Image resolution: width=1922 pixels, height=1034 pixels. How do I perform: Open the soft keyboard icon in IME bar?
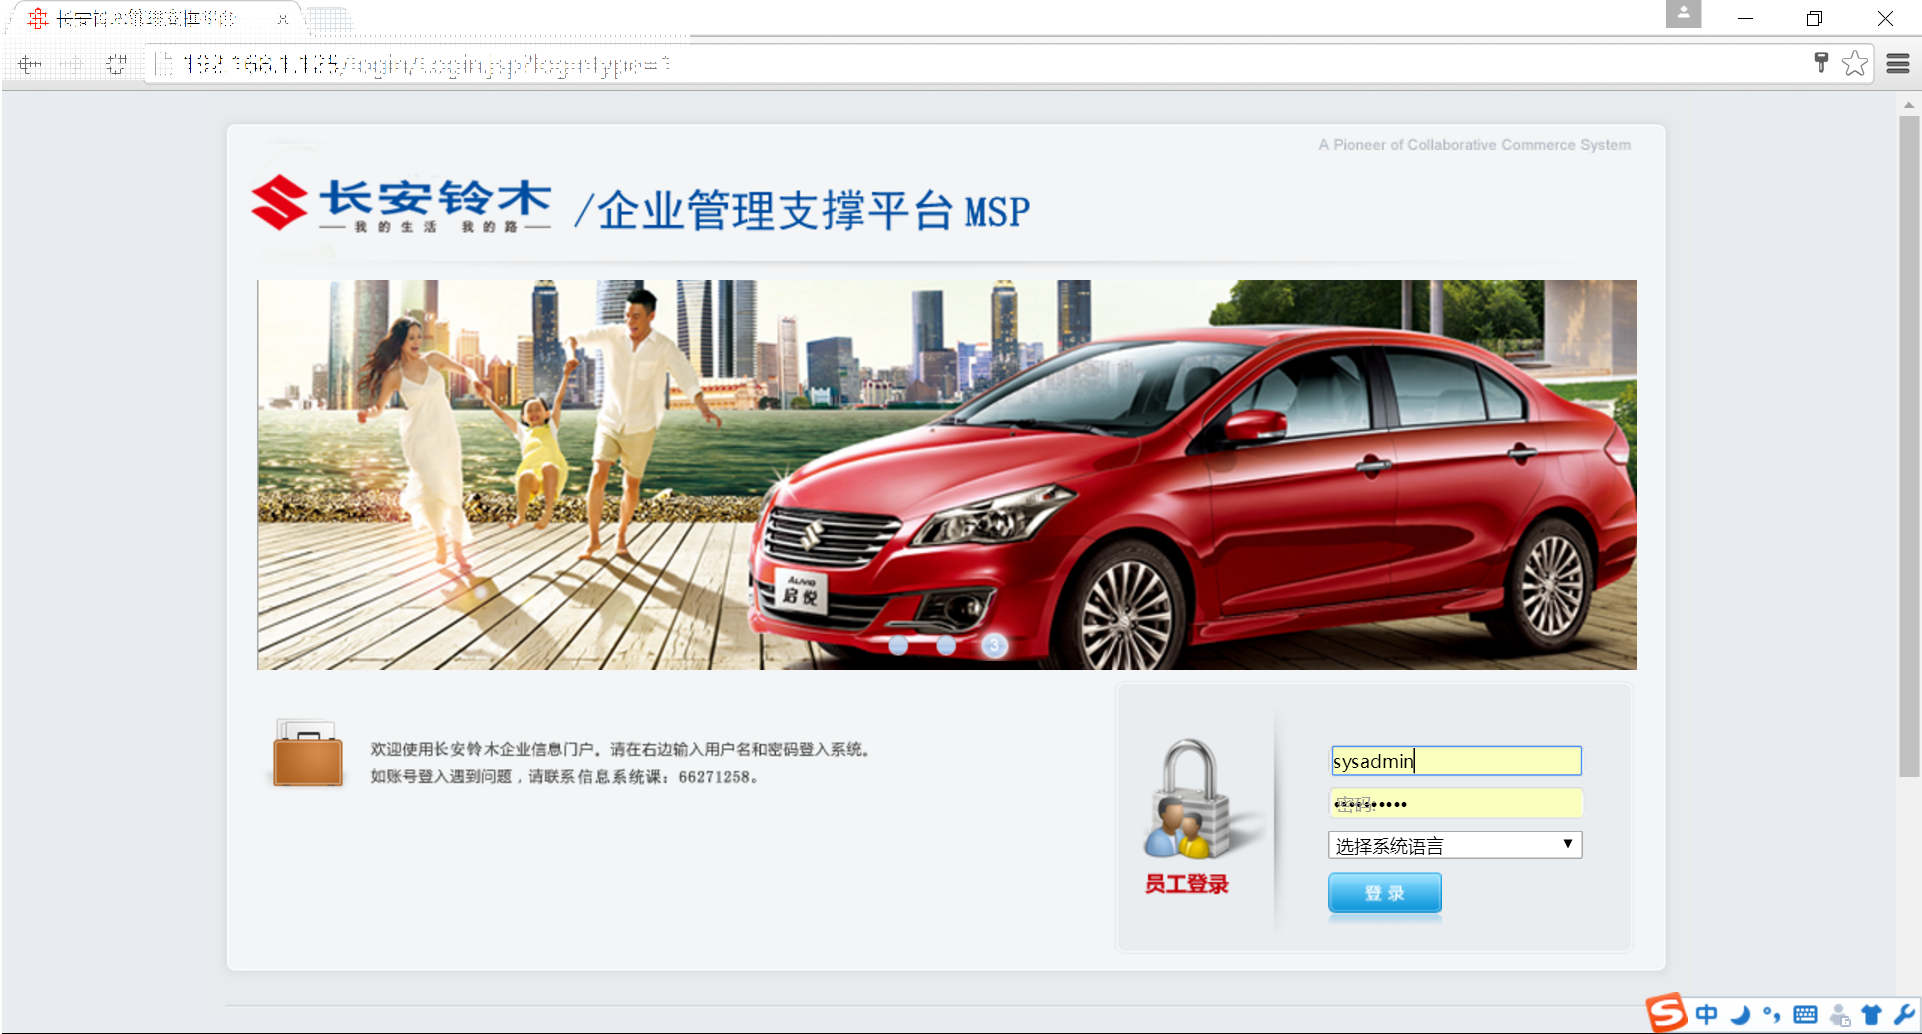tap(1806, 1015)
